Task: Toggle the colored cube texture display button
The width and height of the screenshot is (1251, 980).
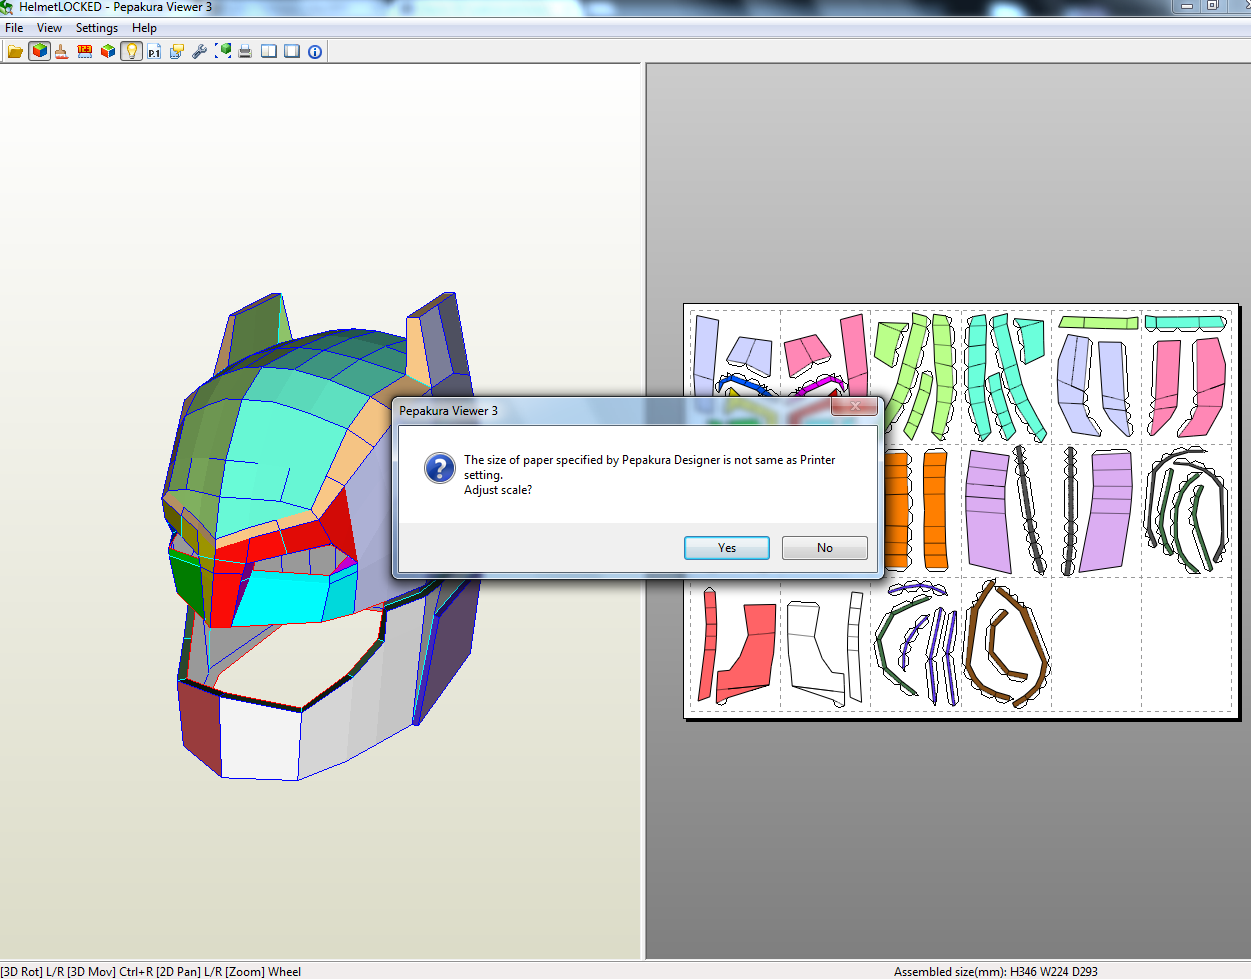Action: tap(39, 51)
